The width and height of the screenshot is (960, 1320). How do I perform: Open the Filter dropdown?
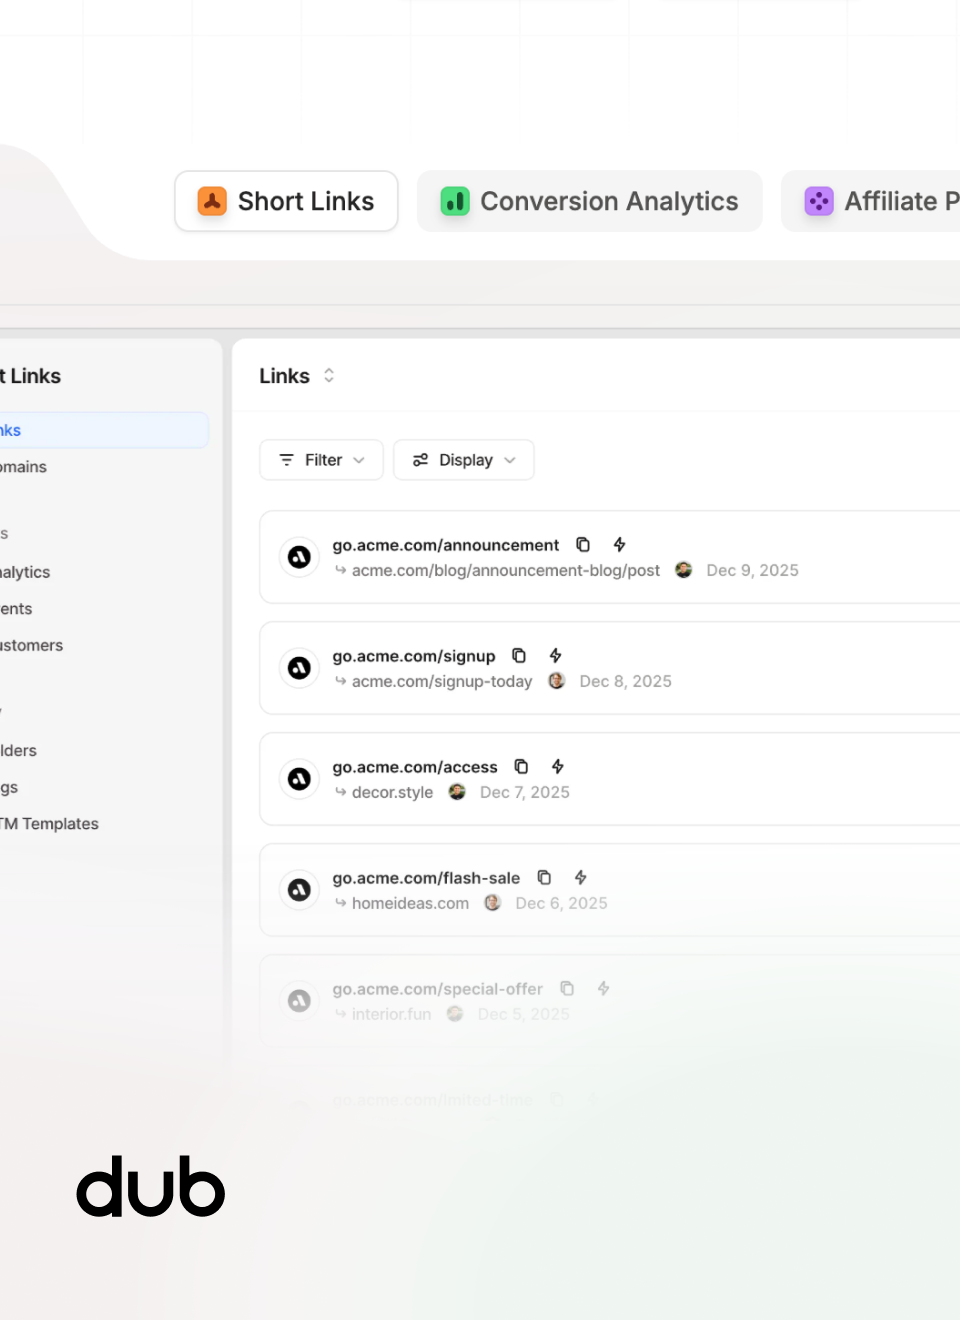pos(321,460)
